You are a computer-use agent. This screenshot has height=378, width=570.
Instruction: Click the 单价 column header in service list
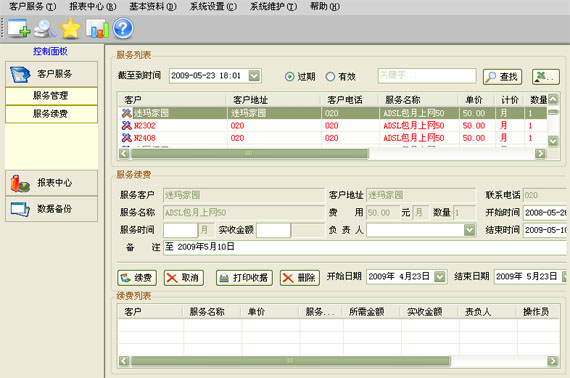477,100
